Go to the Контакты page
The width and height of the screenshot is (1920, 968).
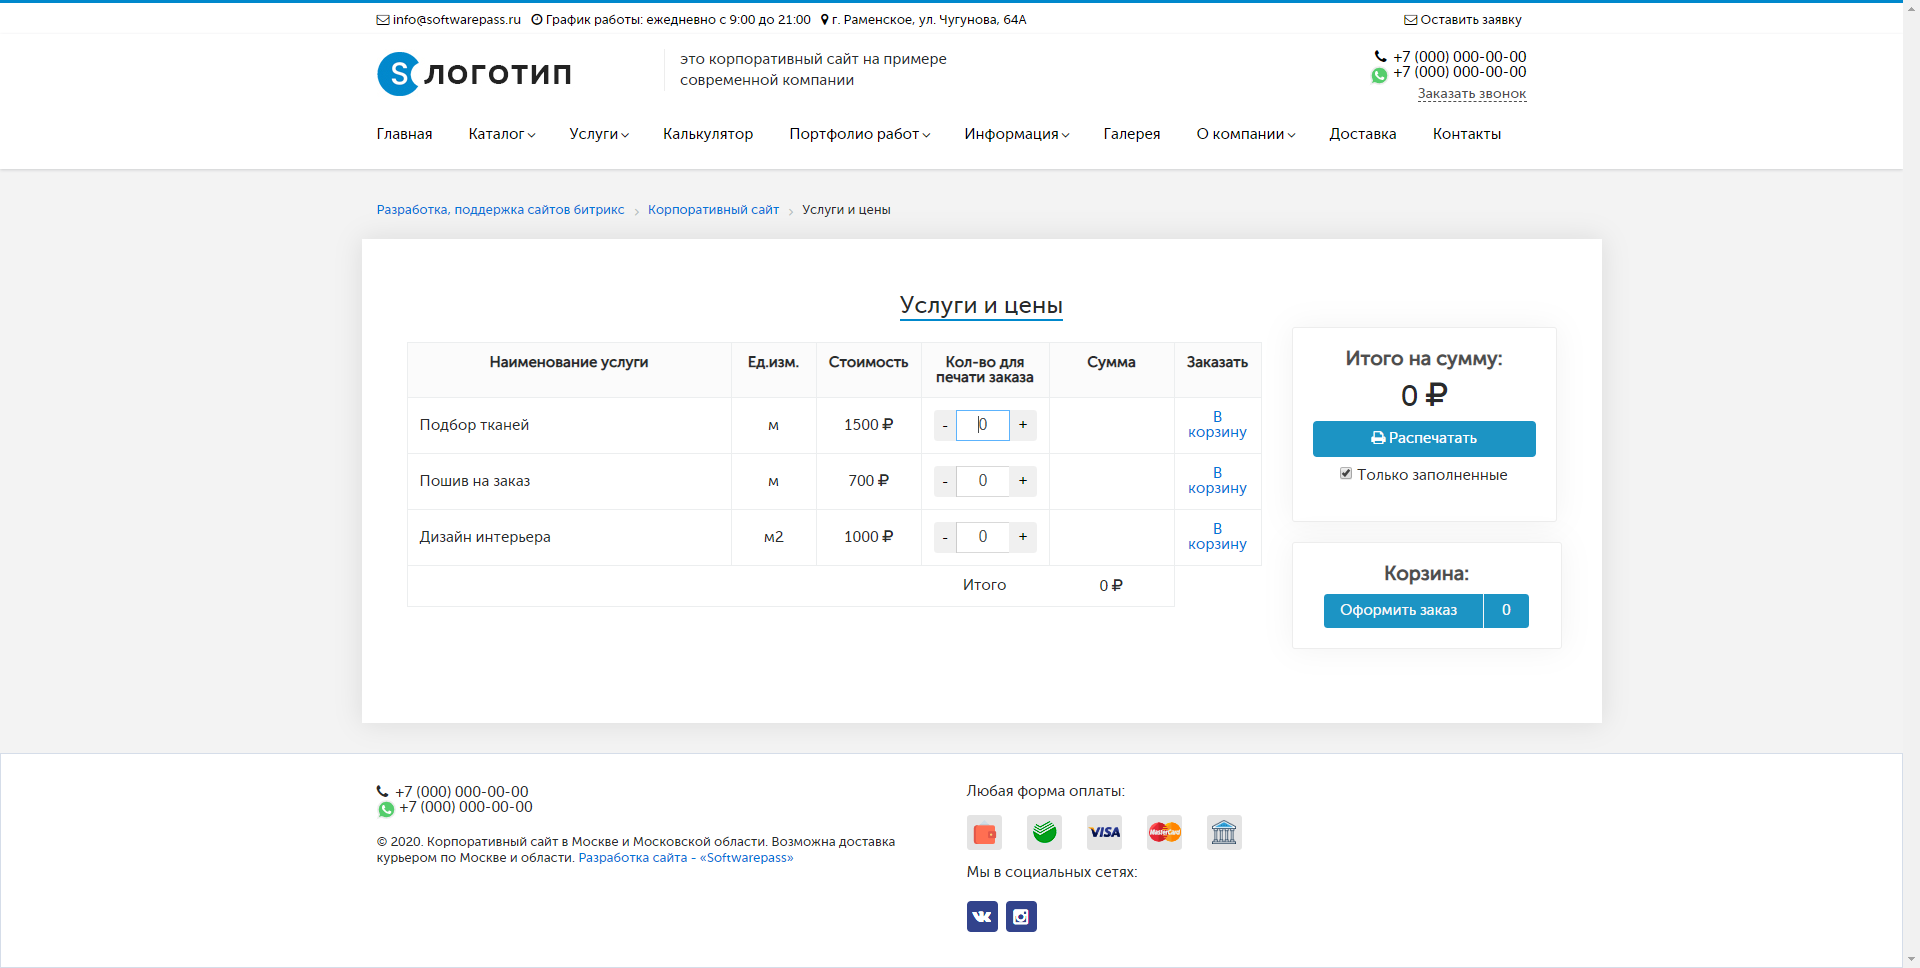coord(1466,134)
